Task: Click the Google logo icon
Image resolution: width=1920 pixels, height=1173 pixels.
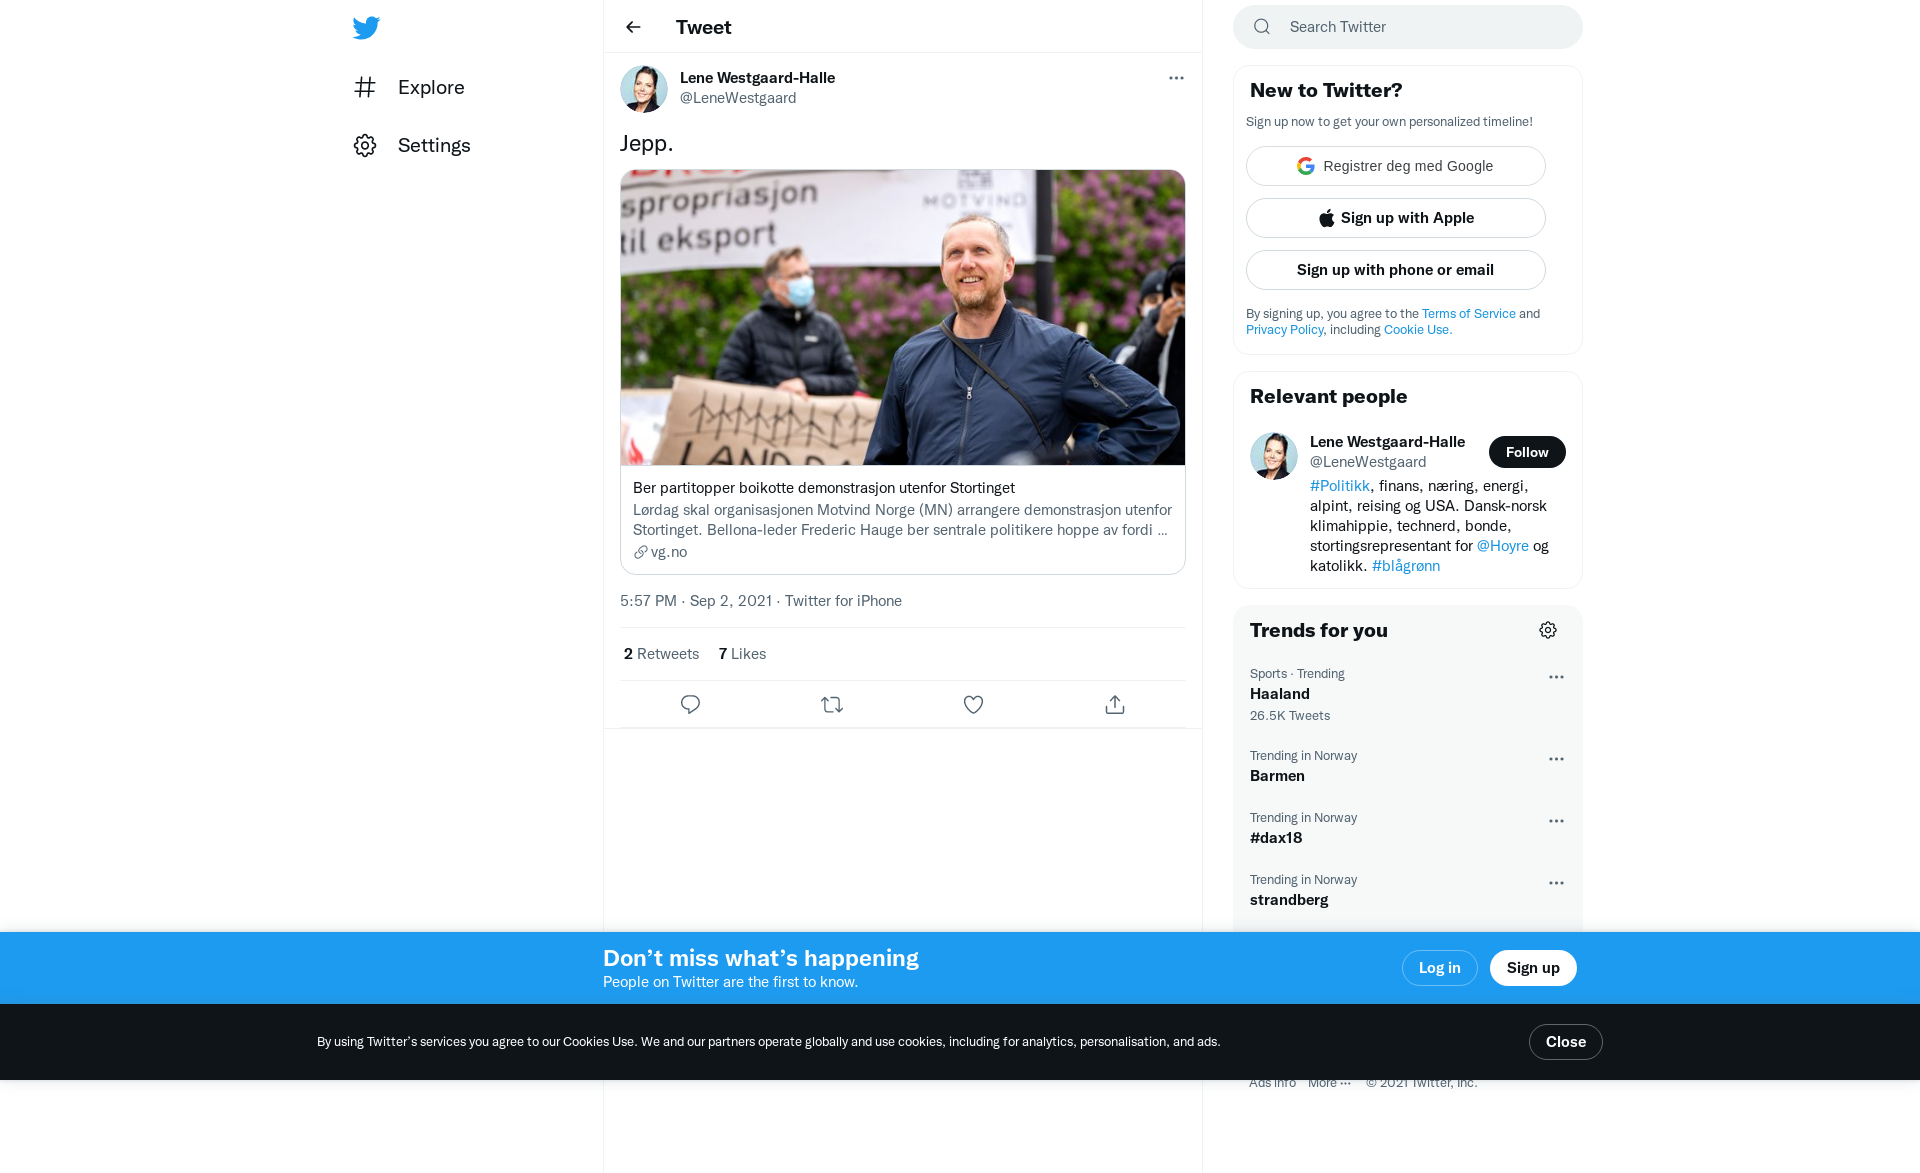Action: (1306, 166)
